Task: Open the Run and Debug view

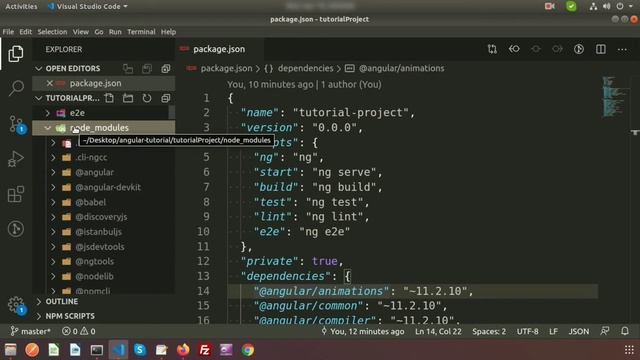Action: 16,159
